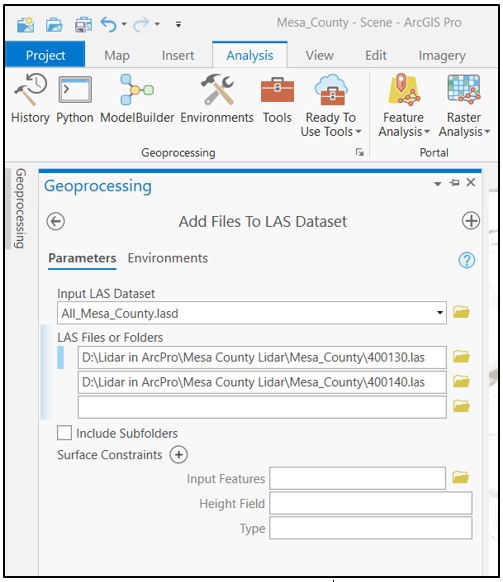This screenshot has height=582, width=503.
Task: Enable Include Subfolders checkbox
Action: pyautogui.click(x=64, y=433)
